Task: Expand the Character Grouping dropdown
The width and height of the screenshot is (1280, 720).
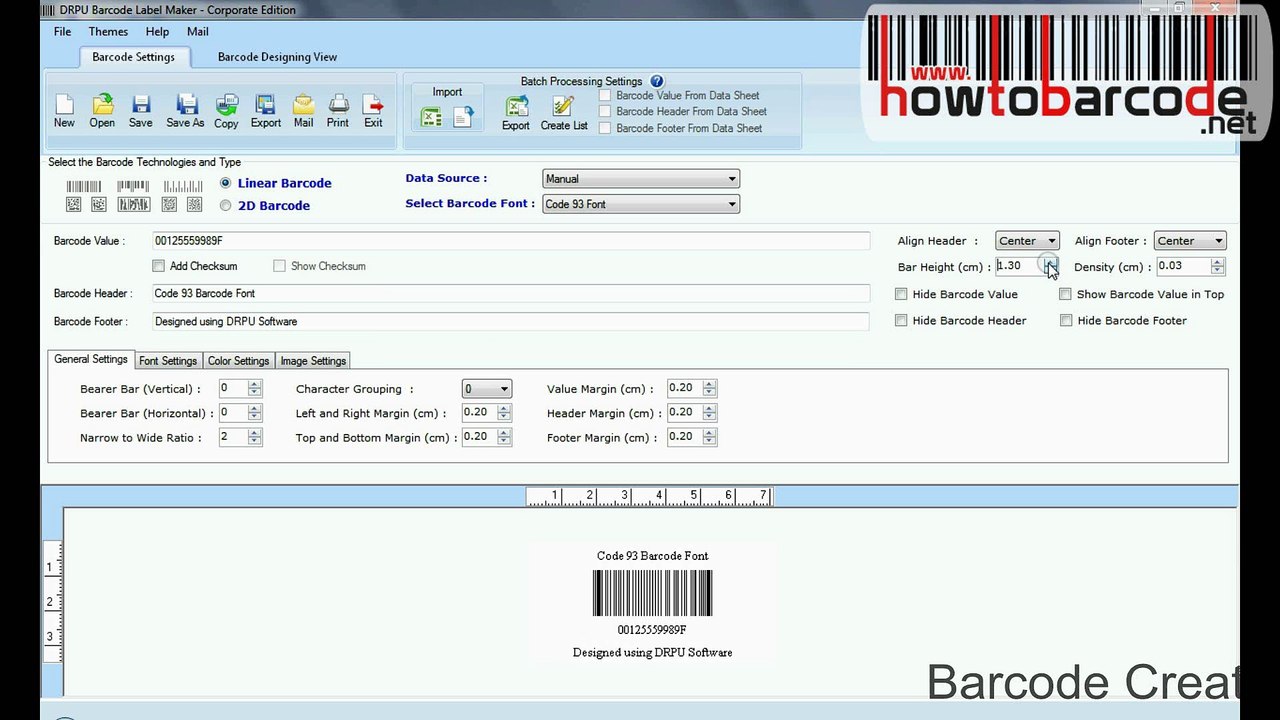Action: [x=487, y=389]
